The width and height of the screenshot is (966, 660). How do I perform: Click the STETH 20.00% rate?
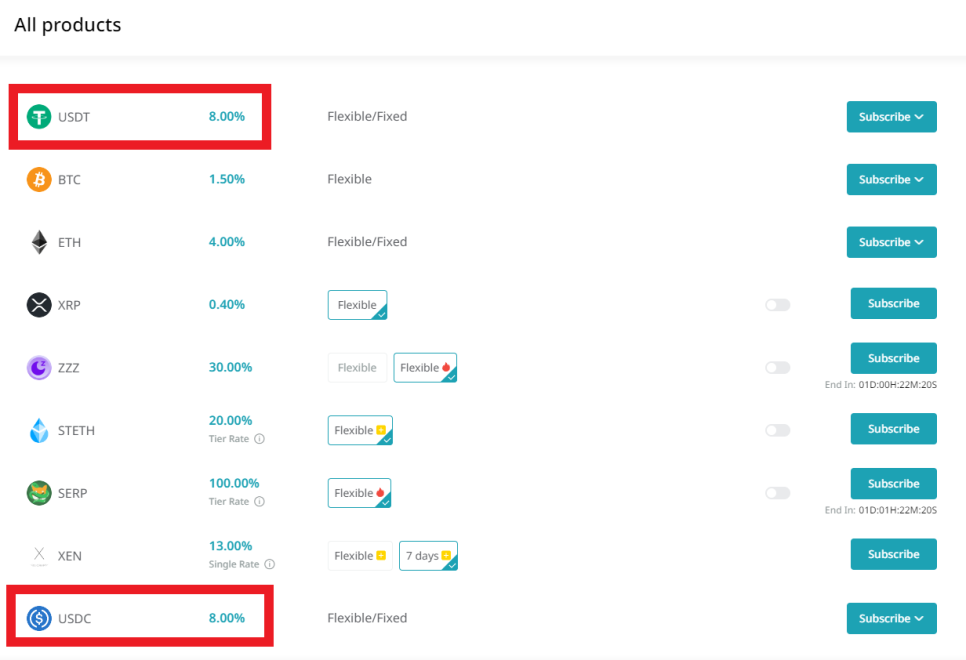tap(230, 420)
